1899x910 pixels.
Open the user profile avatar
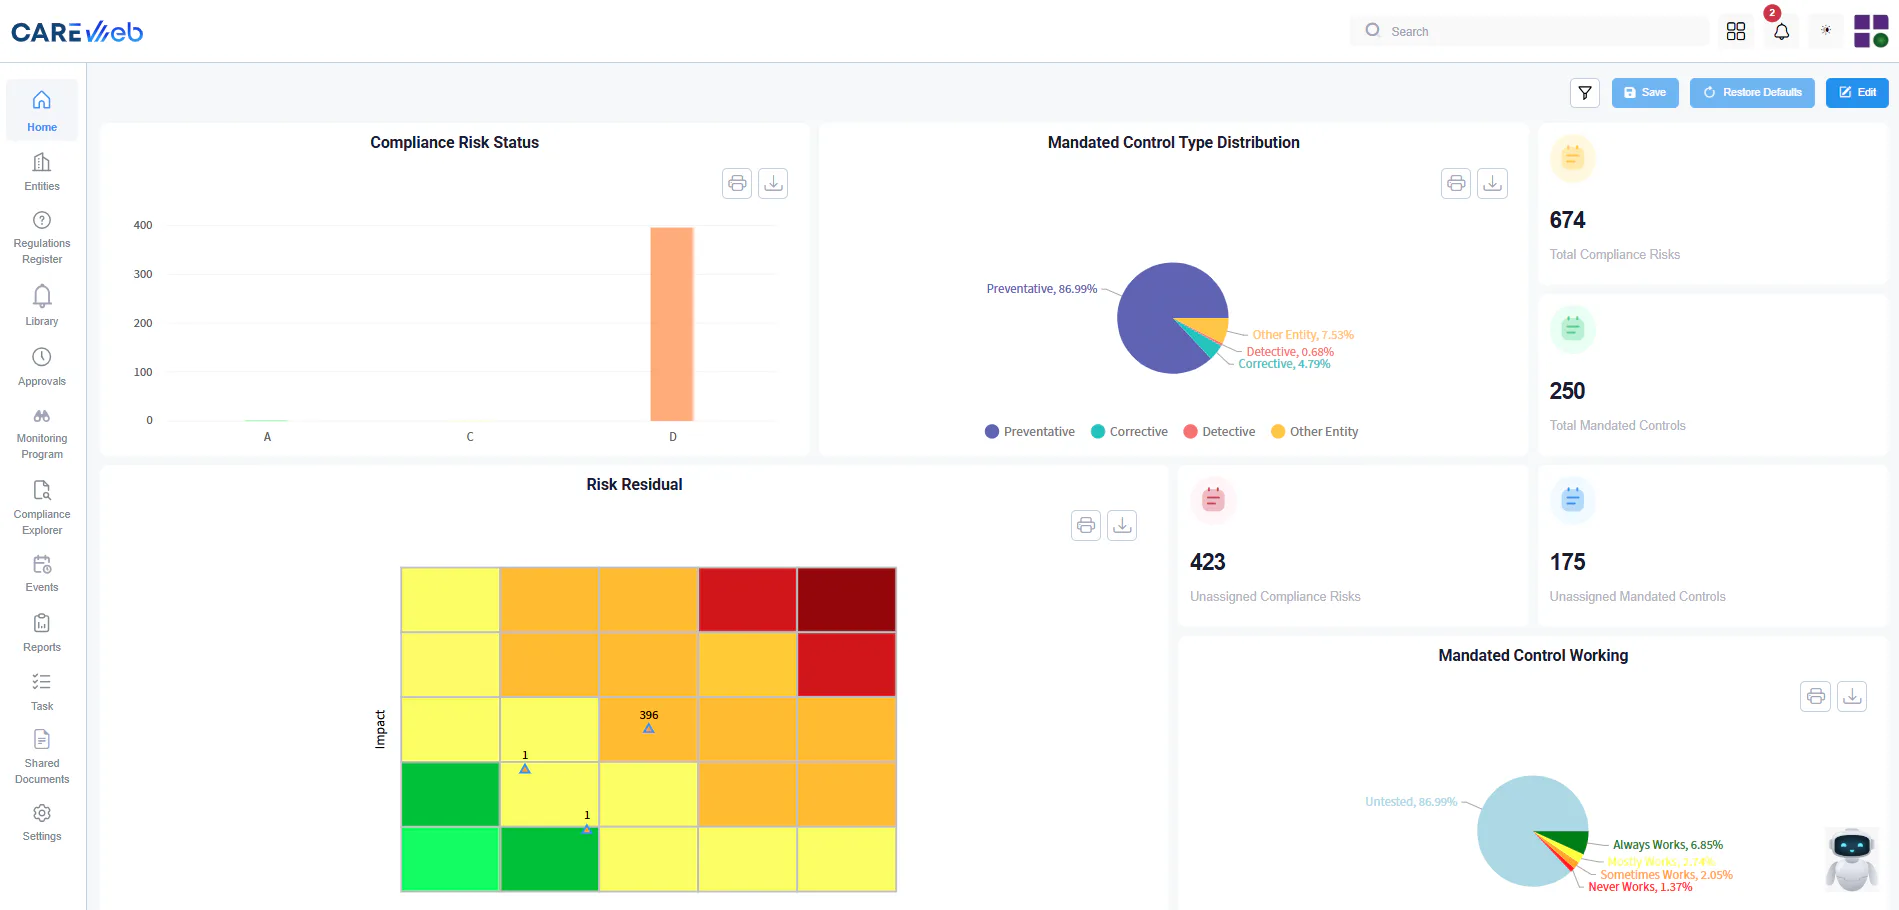(1871, 31)
